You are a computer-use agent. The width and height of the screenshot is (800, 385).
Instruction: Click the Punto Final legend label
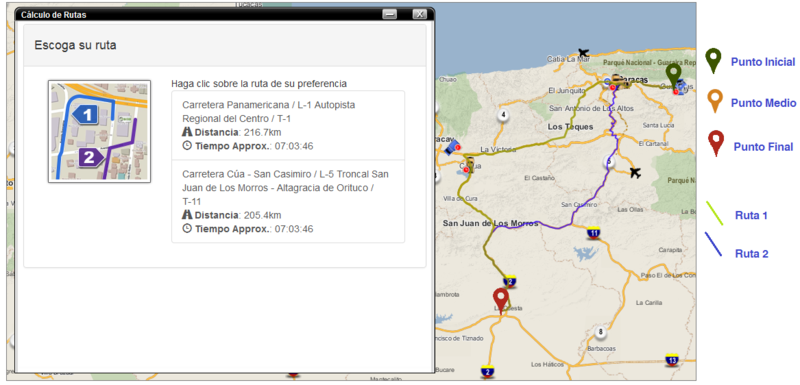[763, 147]
